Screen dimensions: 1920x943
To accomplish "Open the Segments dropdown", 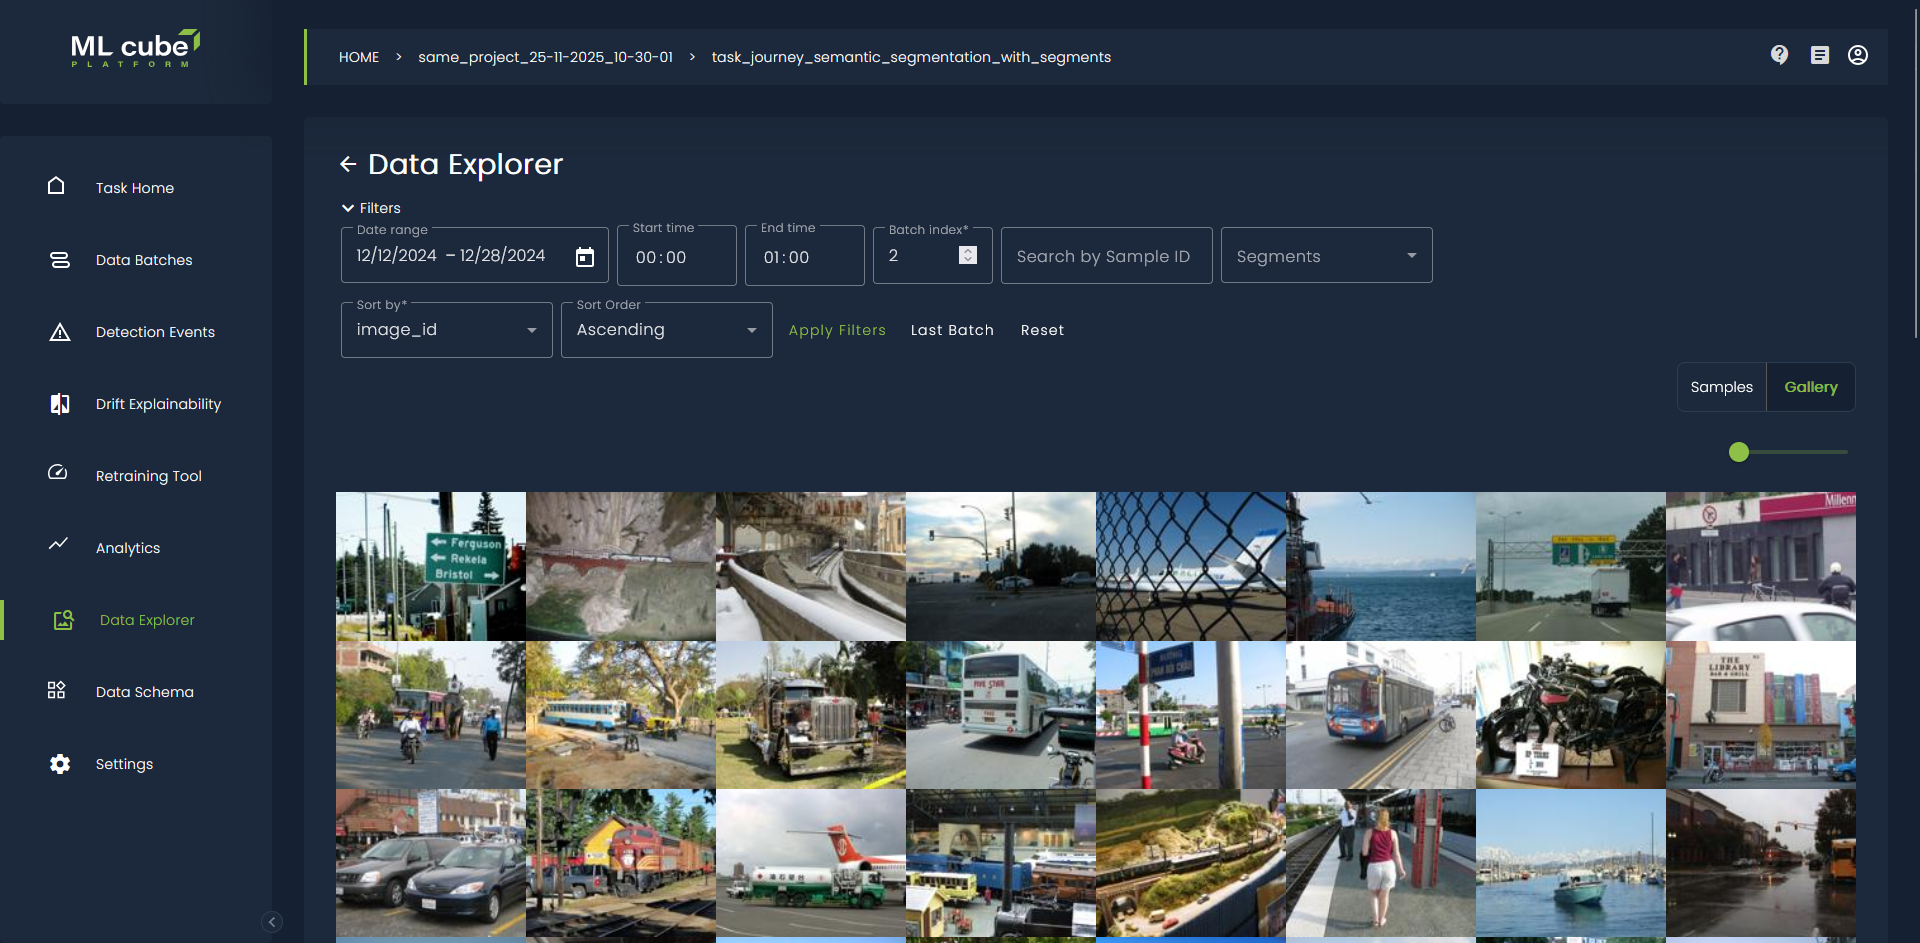I will (x=1326, y=256).
